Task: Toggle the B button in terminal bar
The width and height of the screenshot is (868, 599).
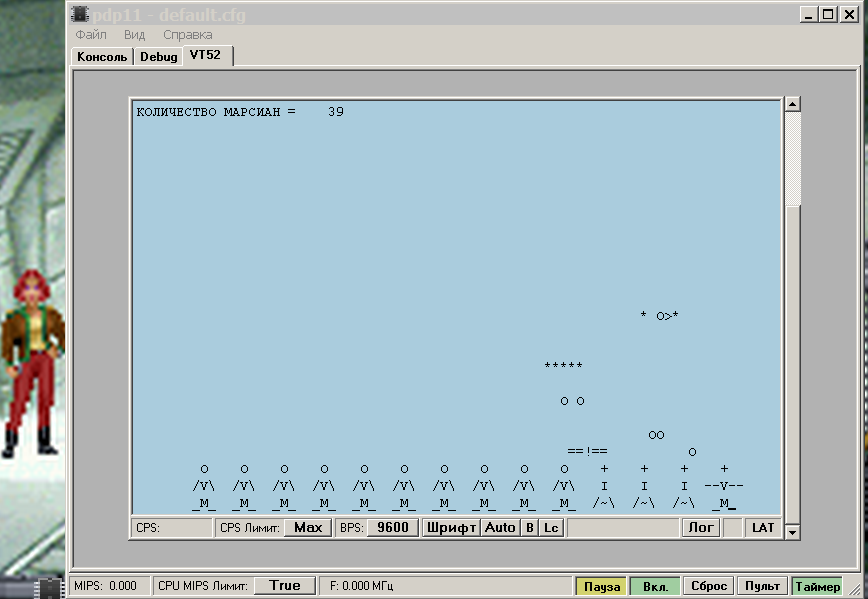Action: [529, 528]
